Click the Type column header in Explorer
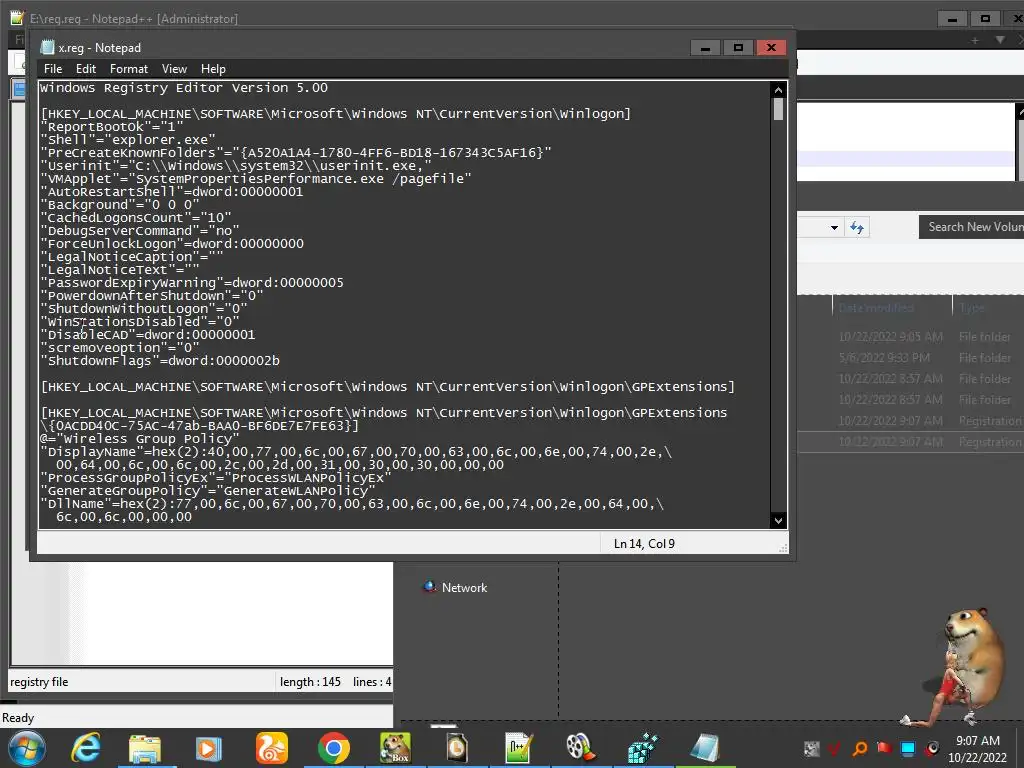Screen dimensions: 1024x768 pyautogui.click(x=972, y=308)
